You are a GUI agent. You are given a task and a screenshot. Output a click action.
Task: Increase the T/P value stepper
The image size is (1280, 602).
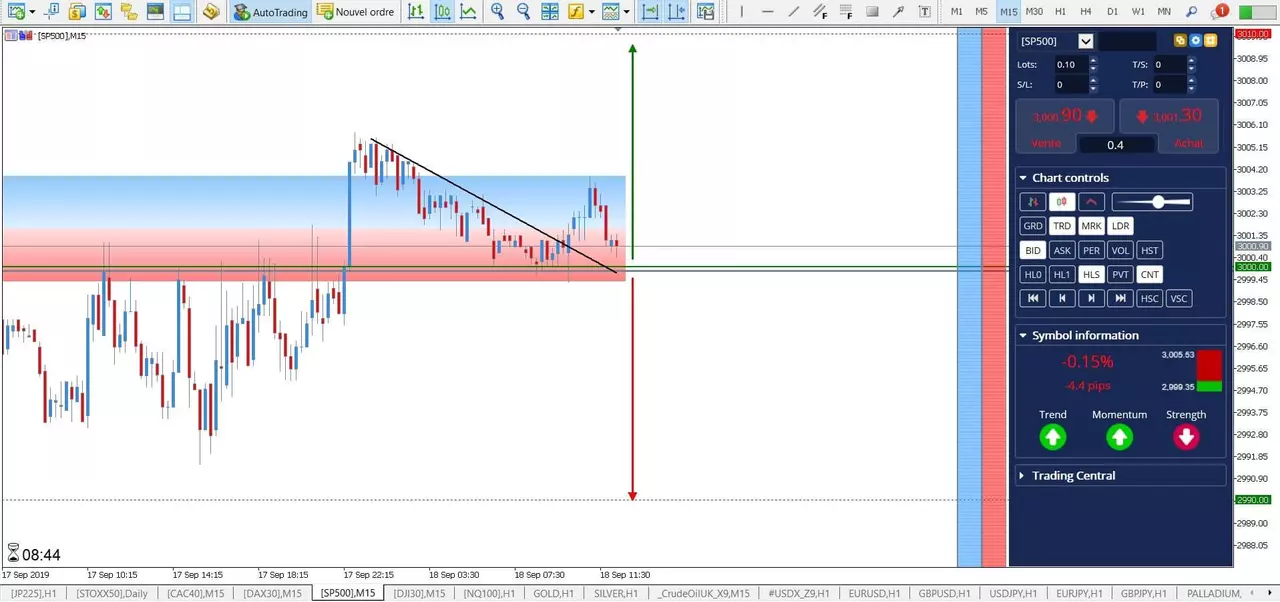pyautogui.click(x=1193, y=81)
